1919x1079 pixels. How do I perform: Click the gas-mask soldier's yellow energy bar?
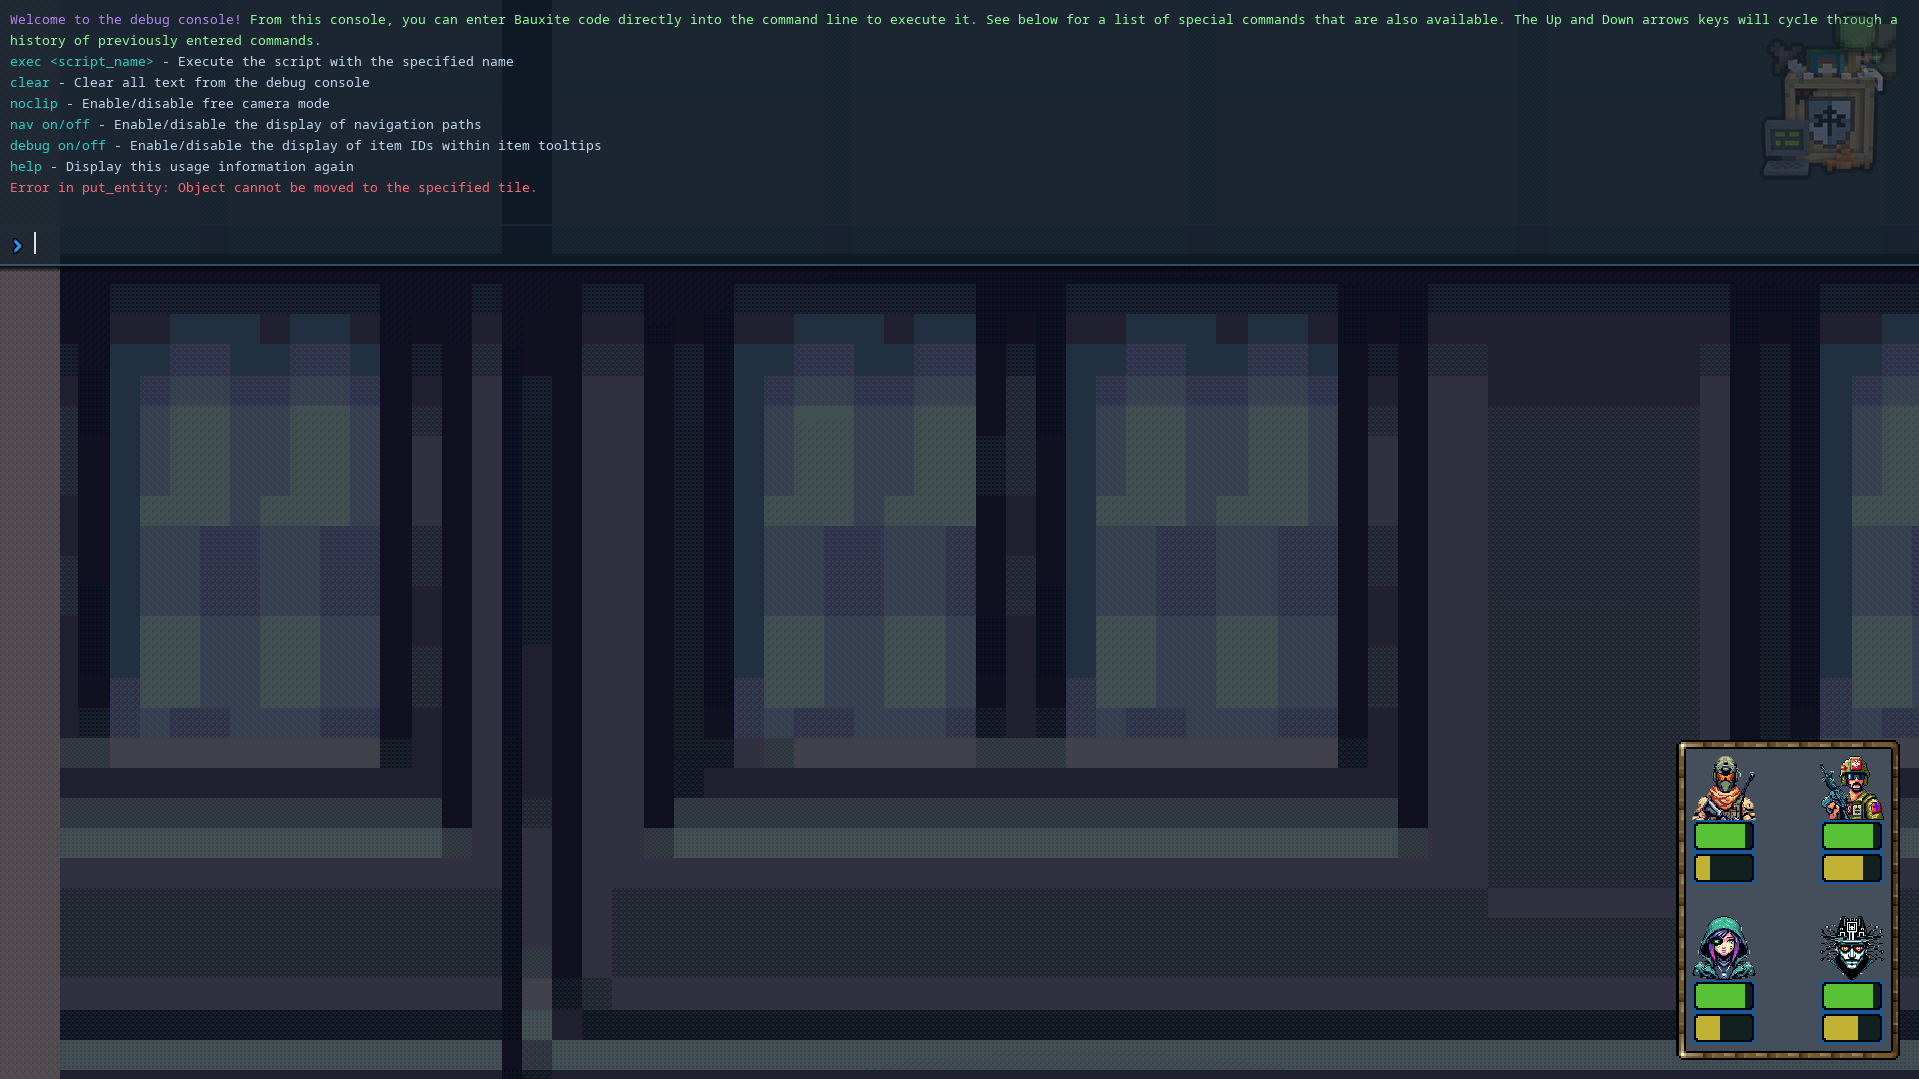coord(1724,868)
